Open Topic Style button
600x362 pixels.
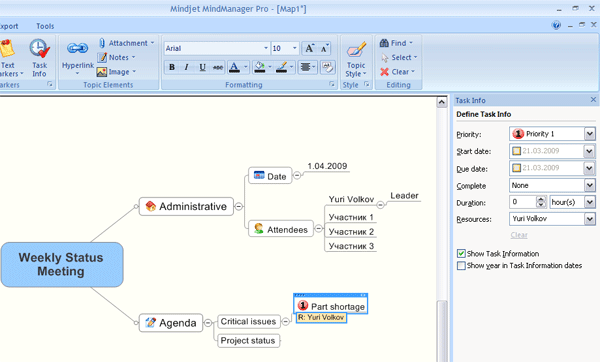pyautogui.click(x=356, y=59)
